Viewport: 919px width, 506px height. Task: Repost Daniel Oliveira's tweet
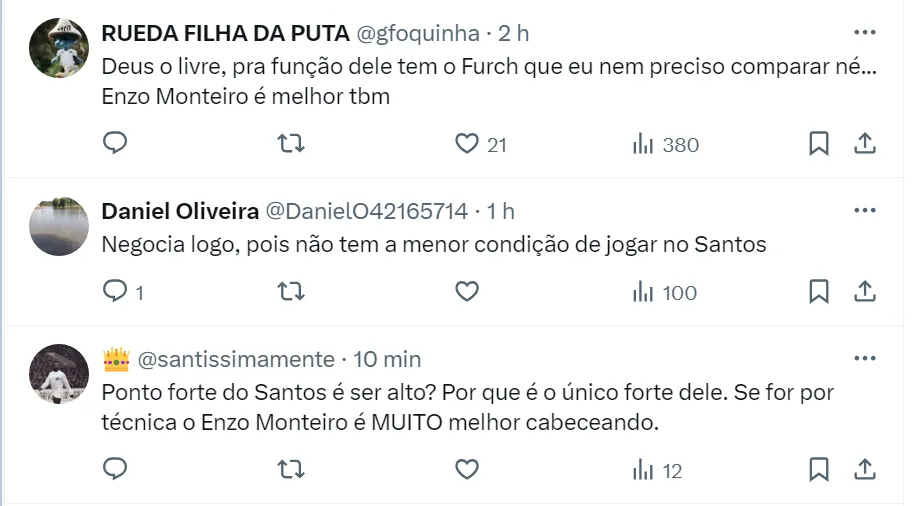point(290,292)
